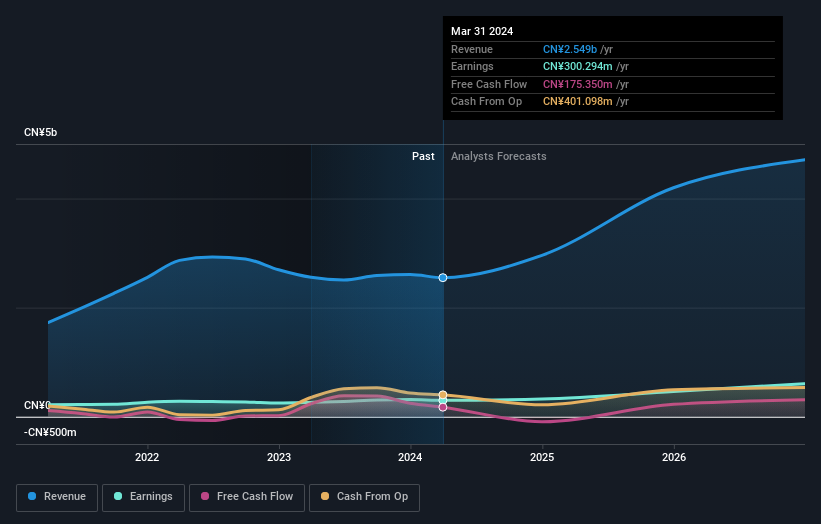821x524 pixels.
Task: Click the pink Free Cash Flow data marker
Action: coord(443,407)
